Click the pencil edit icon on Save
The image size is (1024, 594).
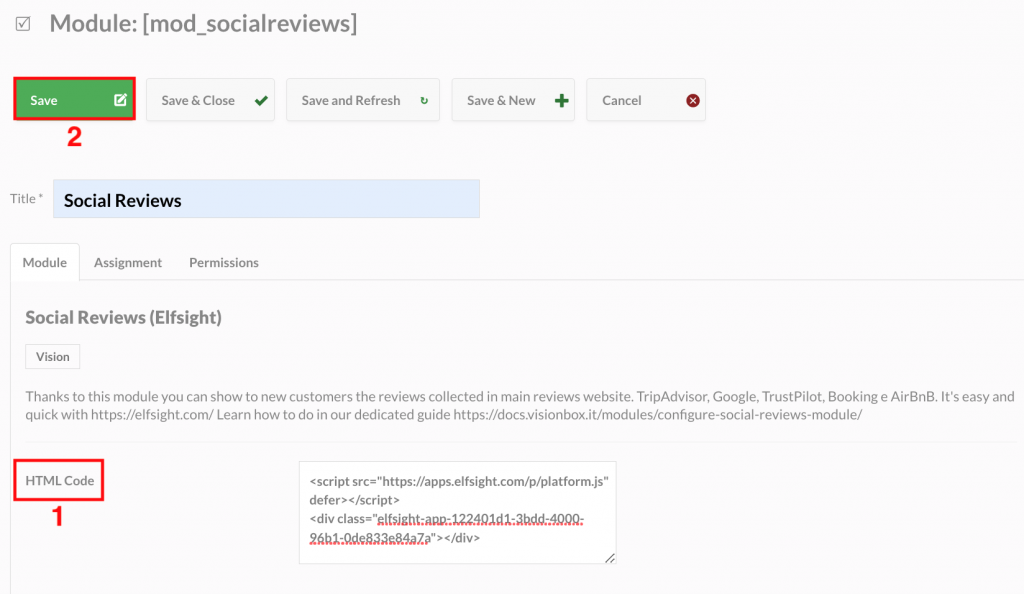point(120,100)
